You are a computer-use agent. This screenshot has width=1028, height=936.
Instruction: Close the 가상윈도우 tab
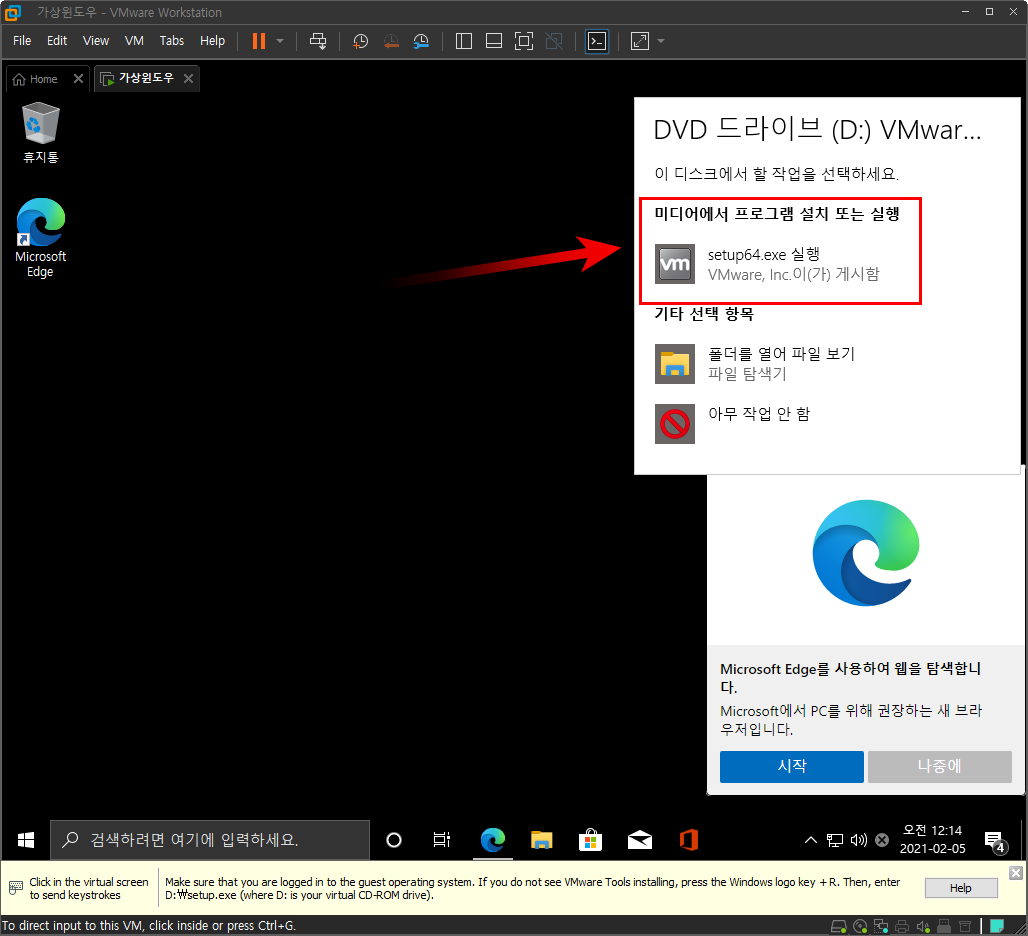188,79
